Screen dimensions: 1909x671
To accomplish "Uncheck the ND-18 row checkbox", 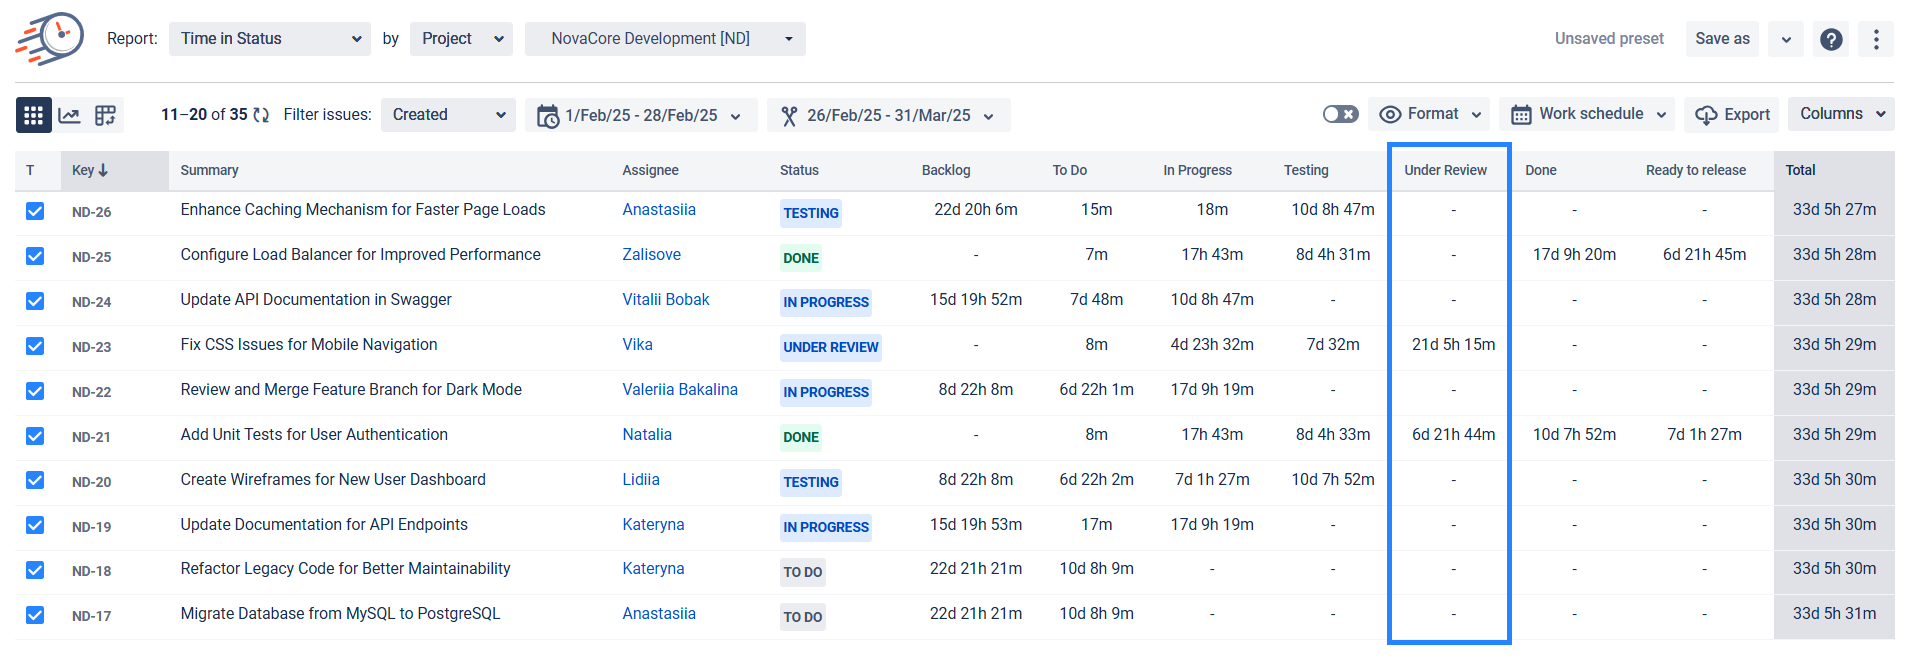I will 35,570.
